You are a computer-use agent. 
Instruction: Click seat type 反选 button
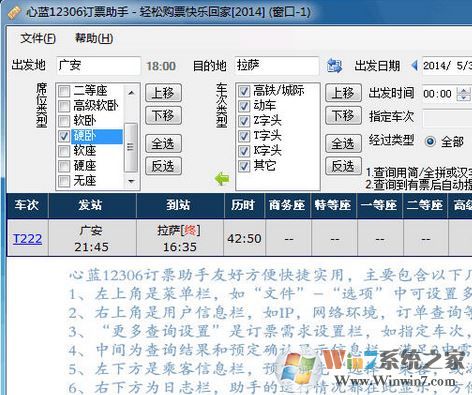pyautogui.click(x=163, y=166)
